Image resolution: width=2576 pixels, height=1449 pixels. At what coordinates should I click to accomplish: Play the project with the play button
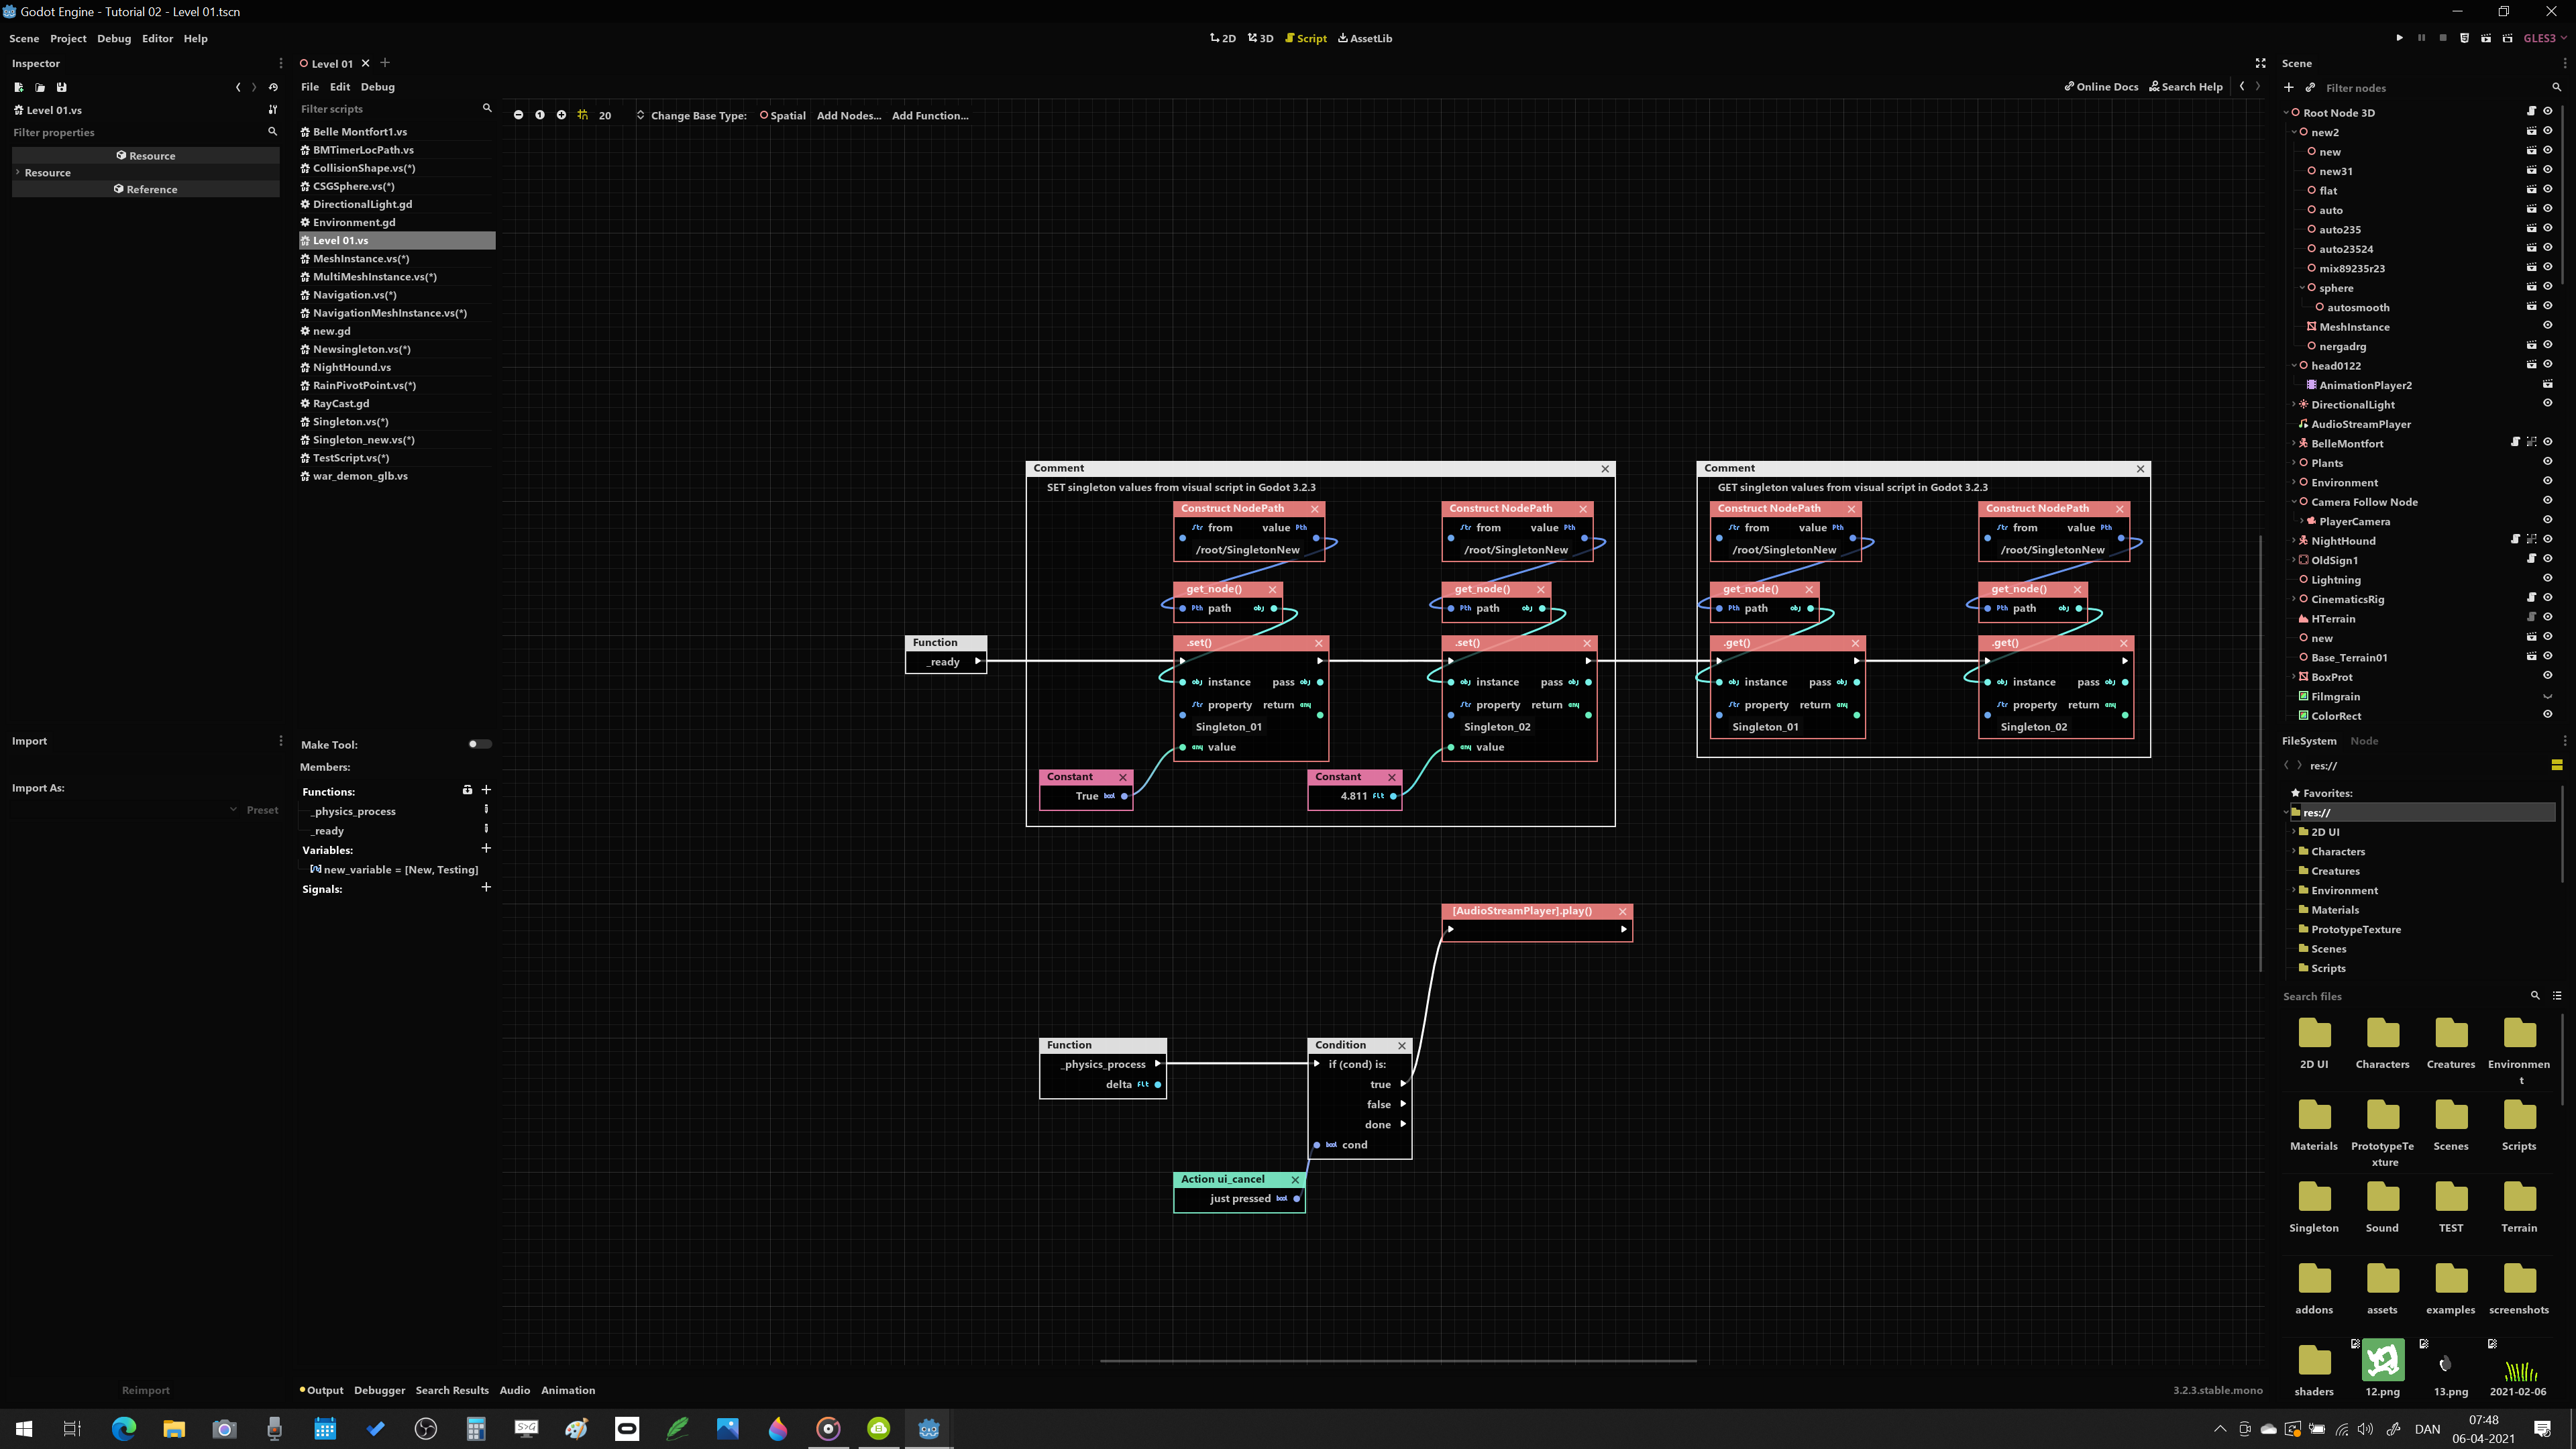tap(2400, 38)
